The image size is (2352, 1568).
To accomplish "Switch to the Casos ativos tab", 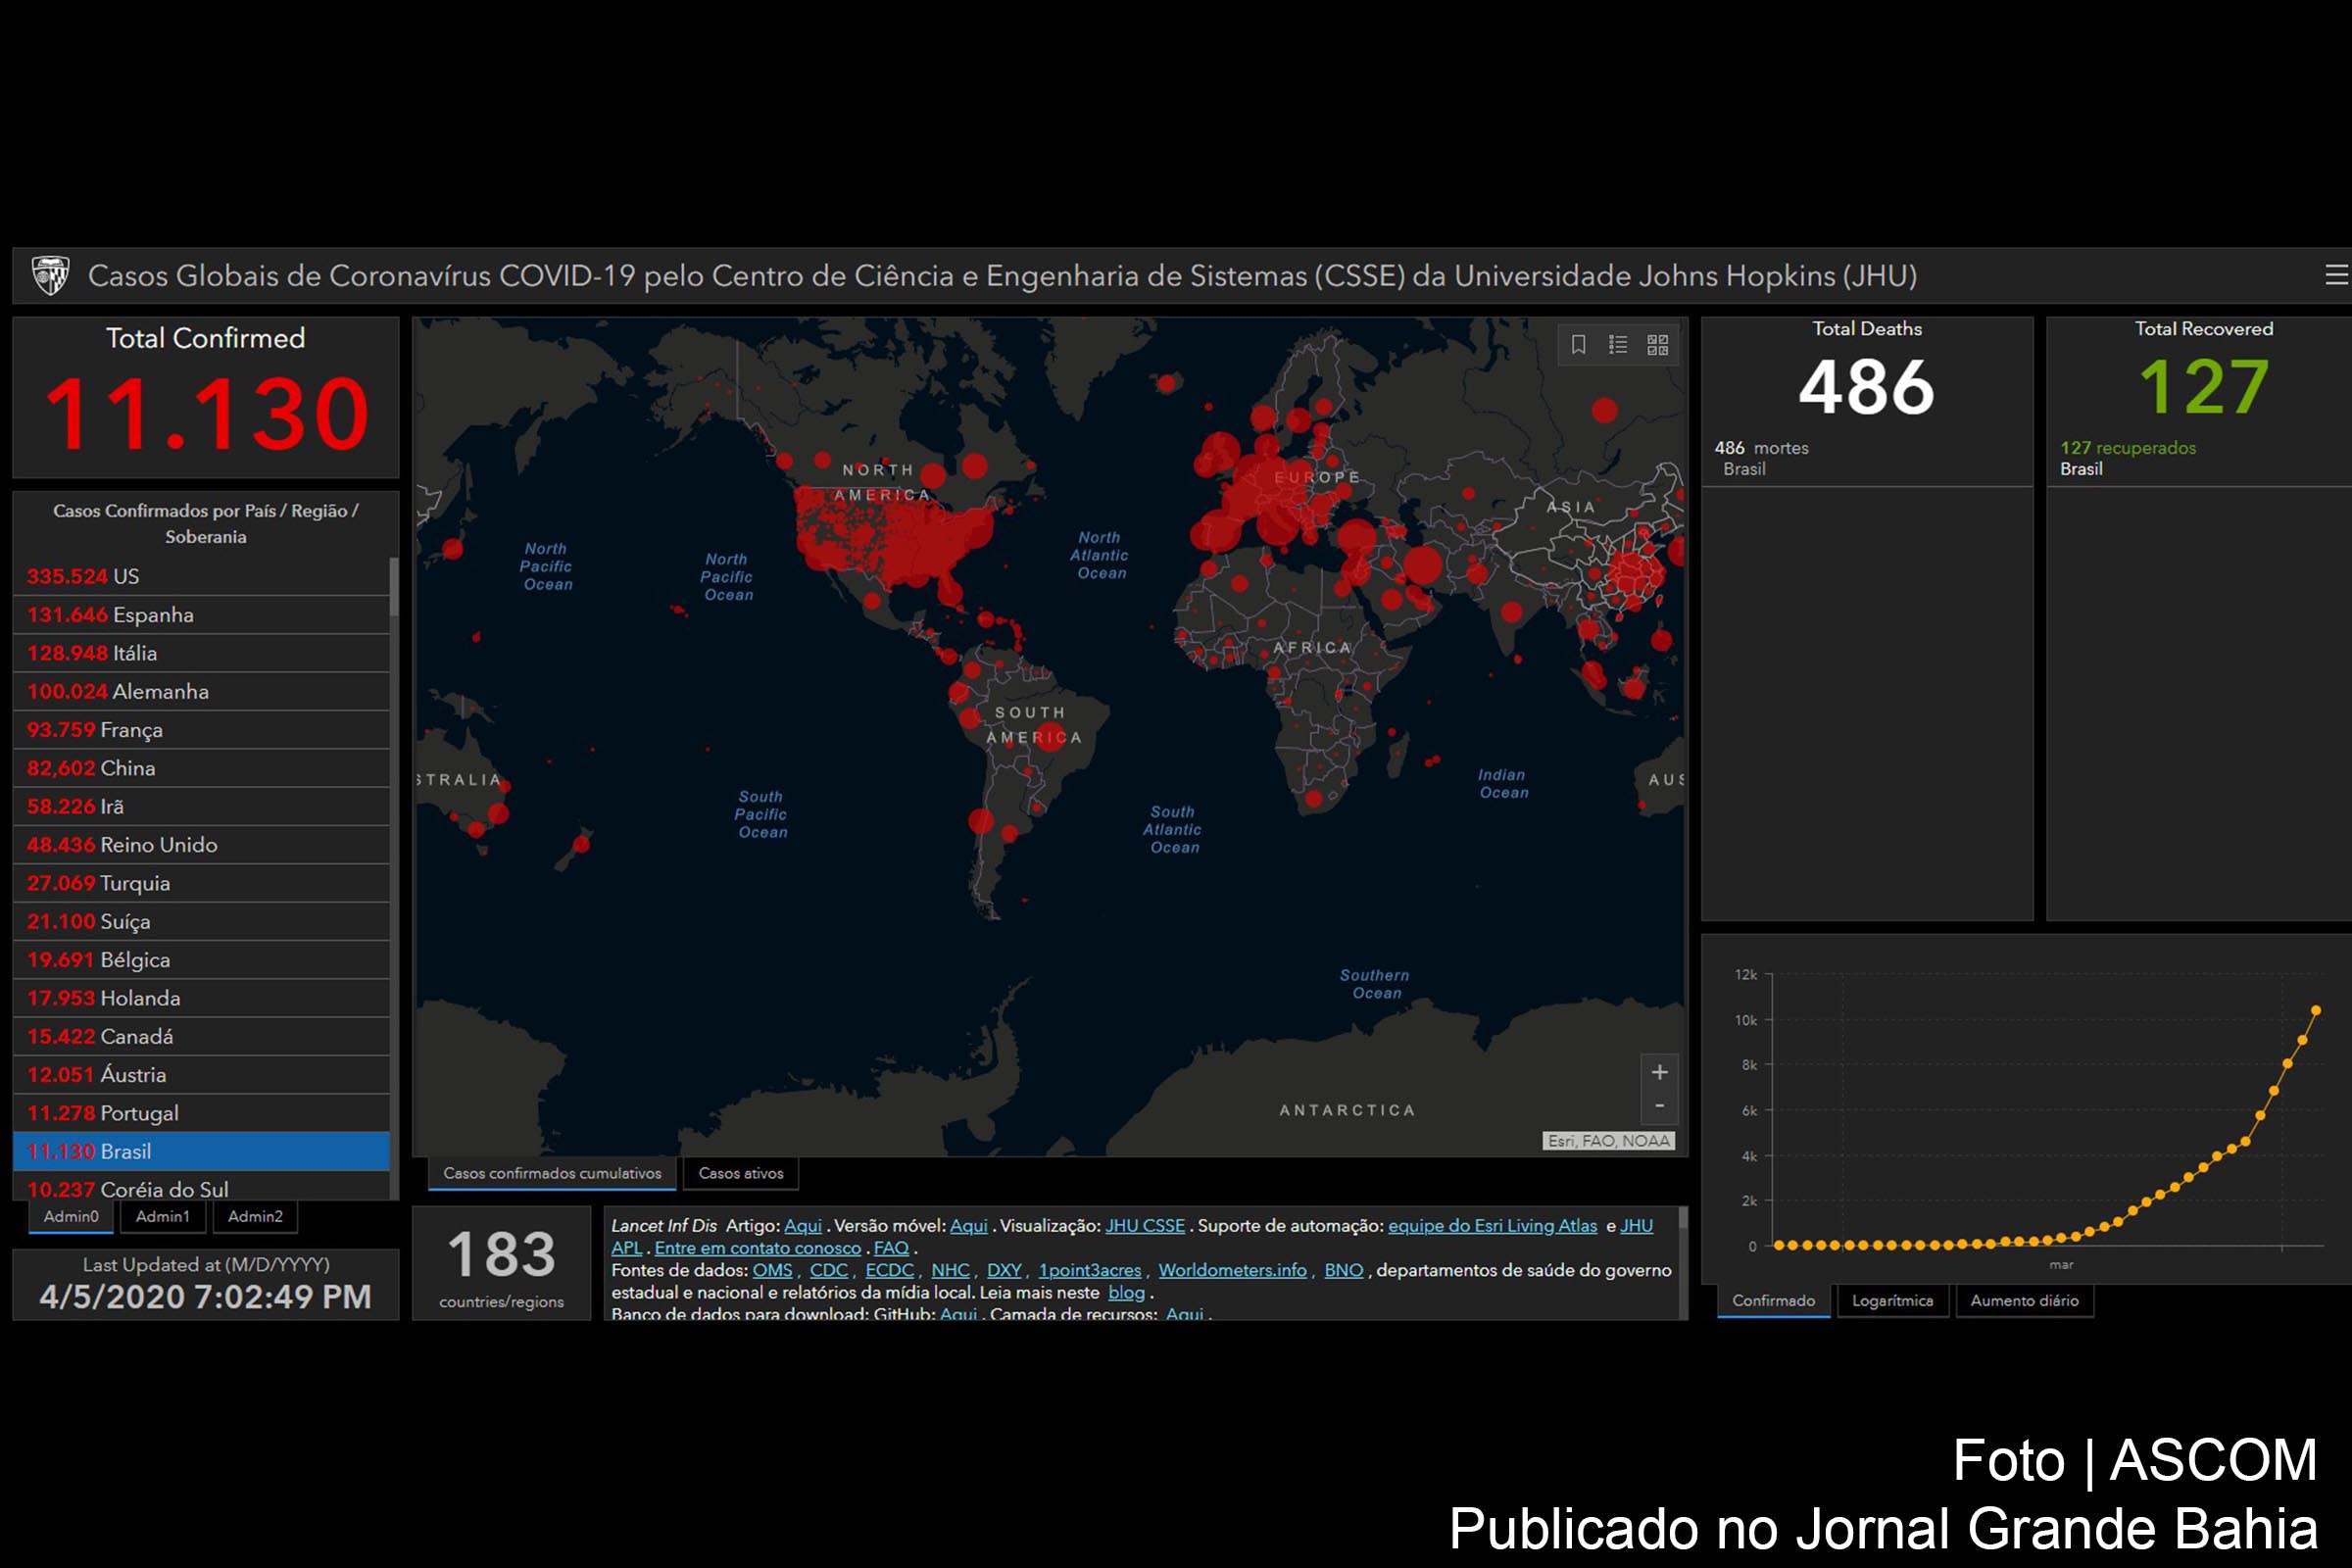I will click(x=741, y=1173).
